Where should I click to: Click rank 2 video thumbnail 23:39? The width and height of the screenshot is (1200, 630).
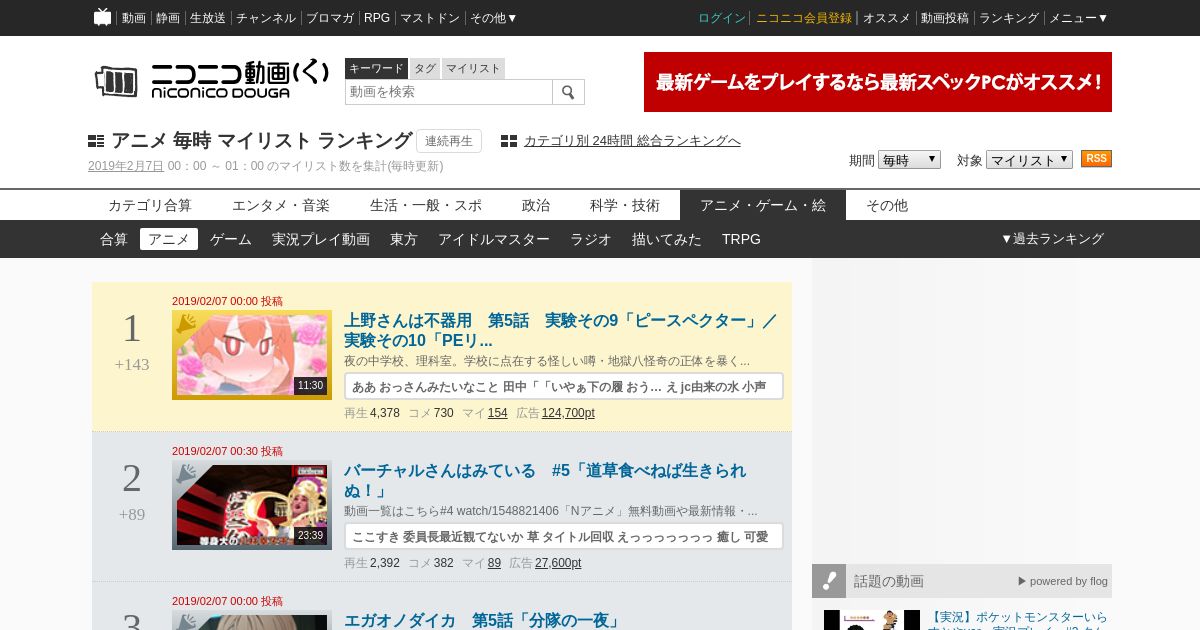pos(252,505)
